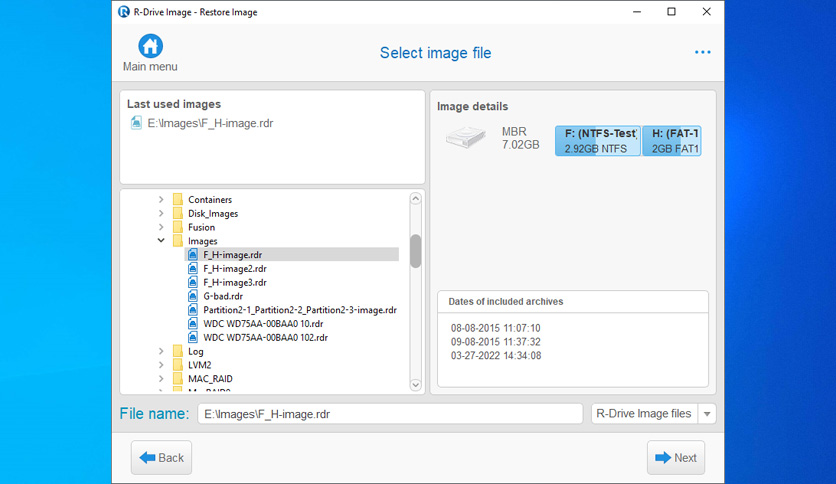This screenshot has height=484, width=836.
Task: Click the Dates of included archives header
Action: (x=505, y=301)
